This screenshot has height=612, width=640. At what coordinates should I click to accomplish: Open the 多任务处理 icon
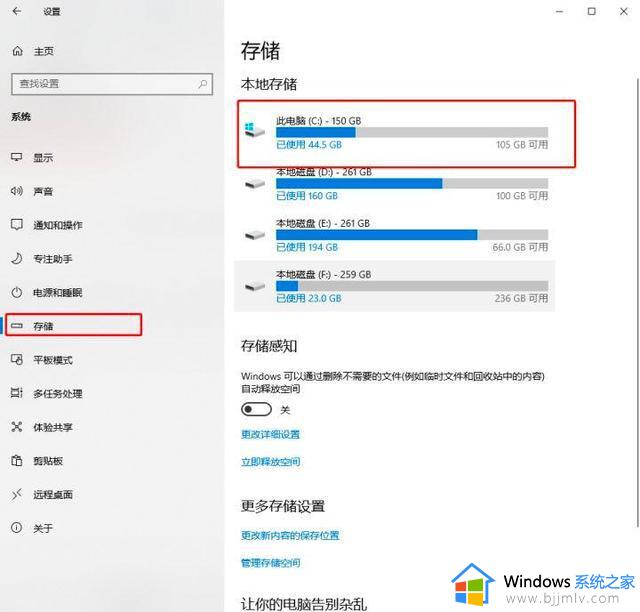[17, 393]
